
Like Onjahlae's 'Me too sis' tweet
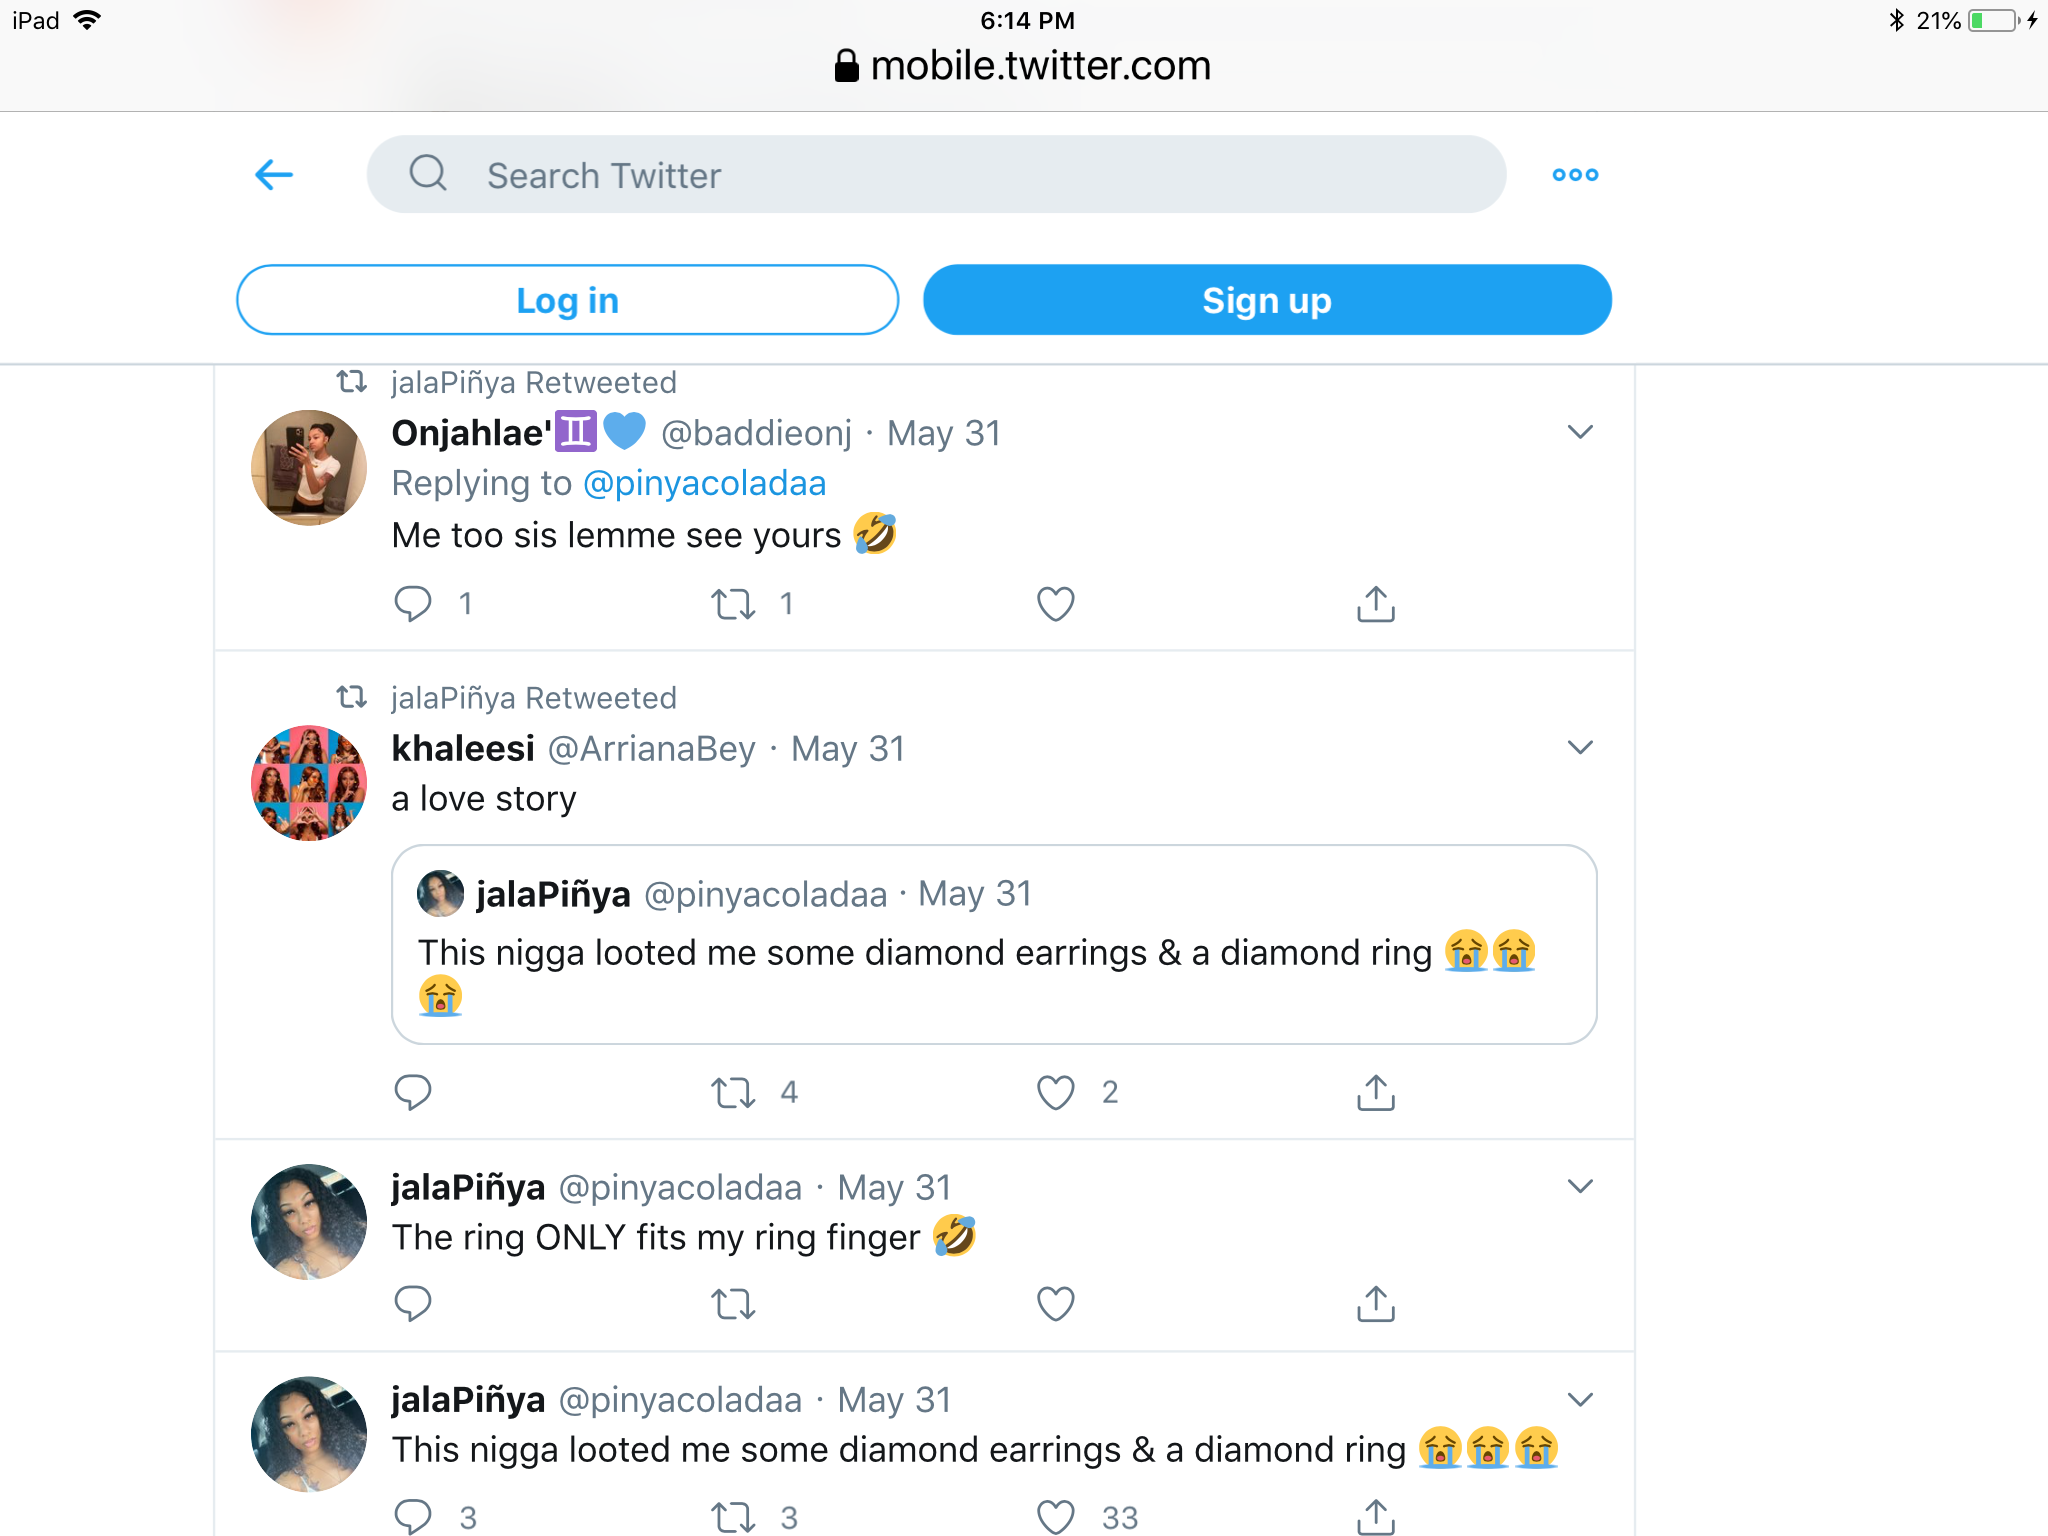point(1055,604)
